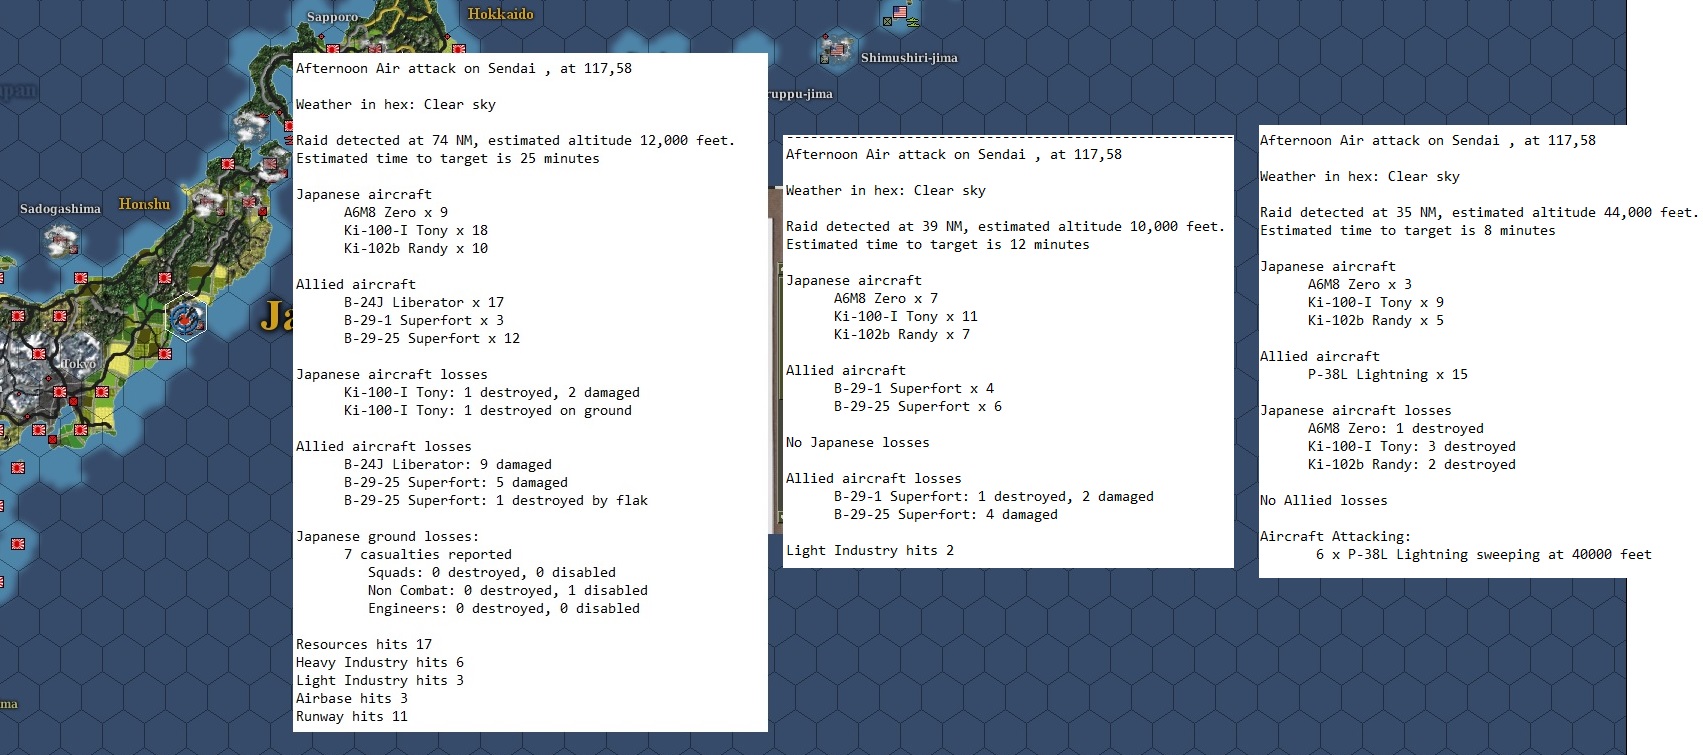Click the Honshu island label
The width and height of the screenshot is (1703, 755).
pos(144,204)
